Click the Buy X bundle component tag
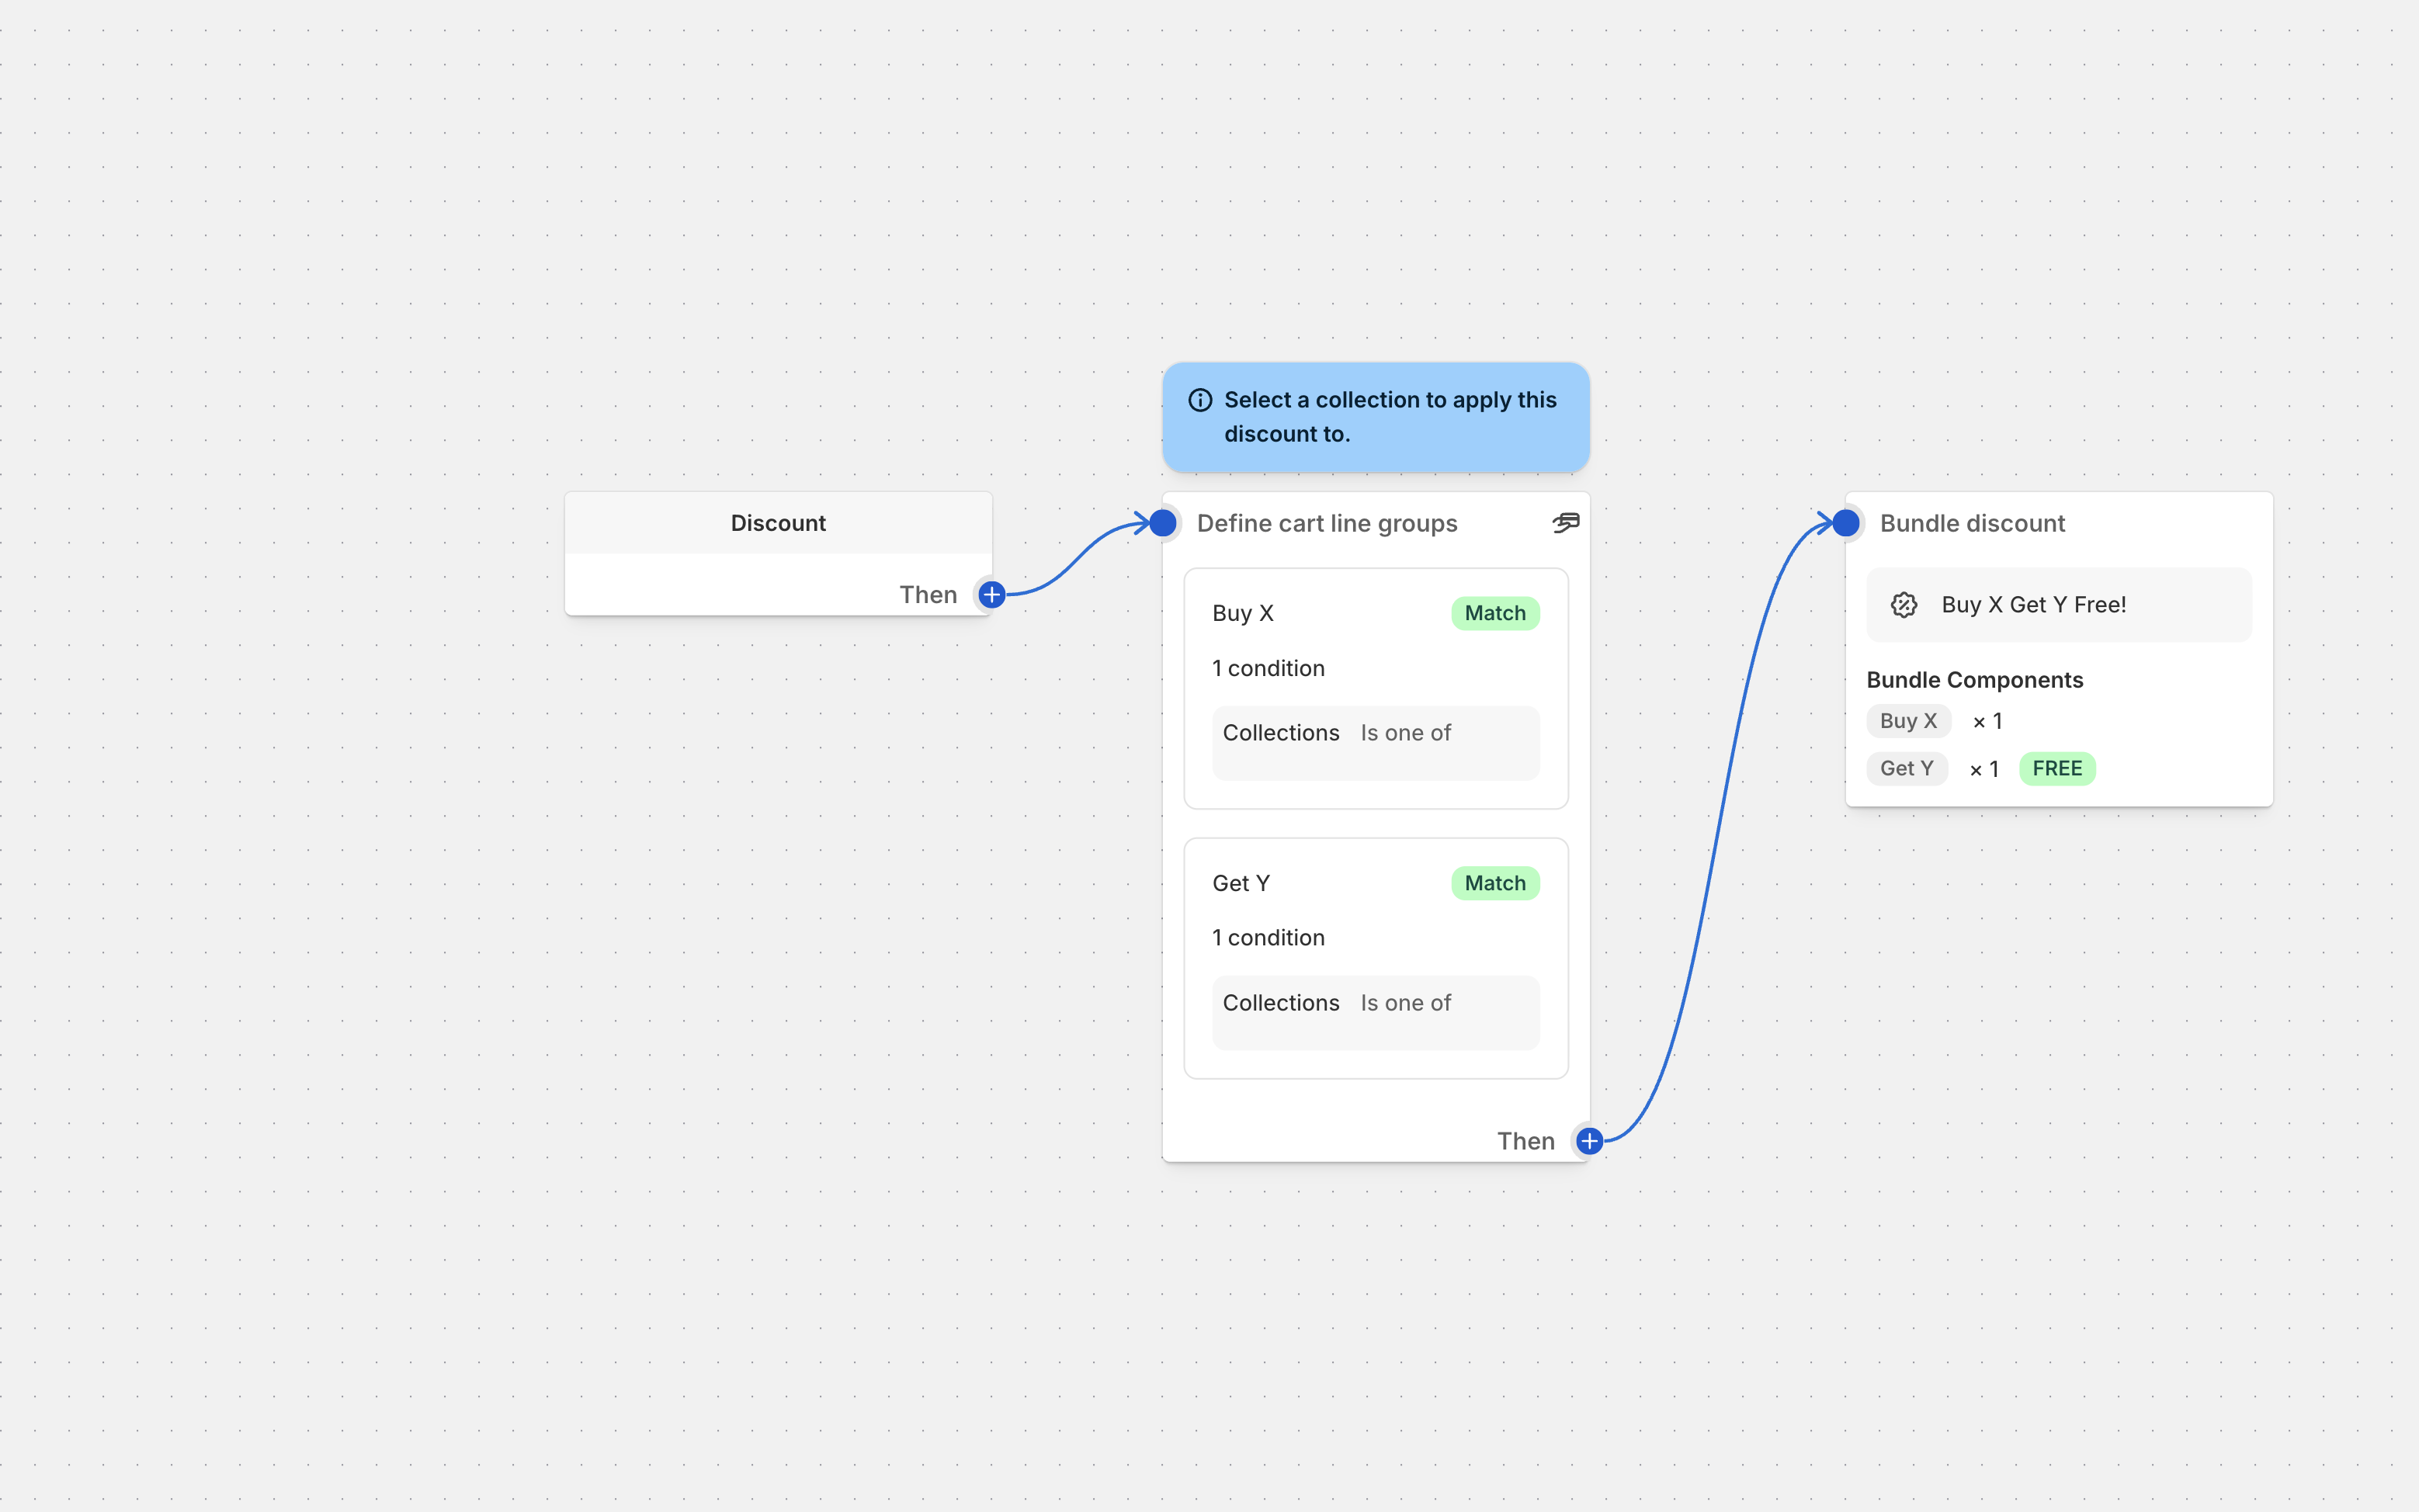The width and height of the screenshot is (2419, 1512). (1908, 721)
